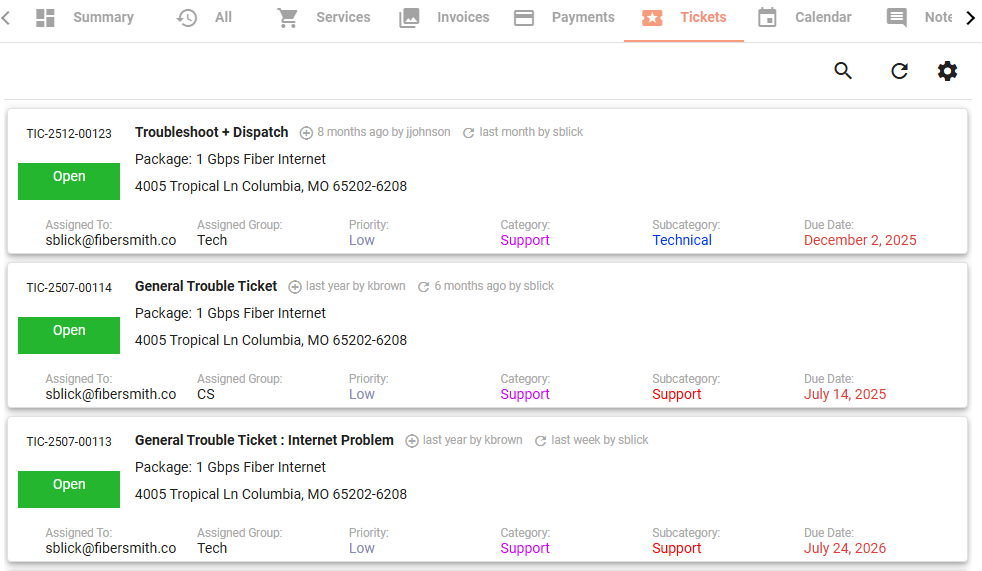The height and width of the screenshot is (571, 982).
Task: Switch to the Payments tab
Action: [564, 18]
